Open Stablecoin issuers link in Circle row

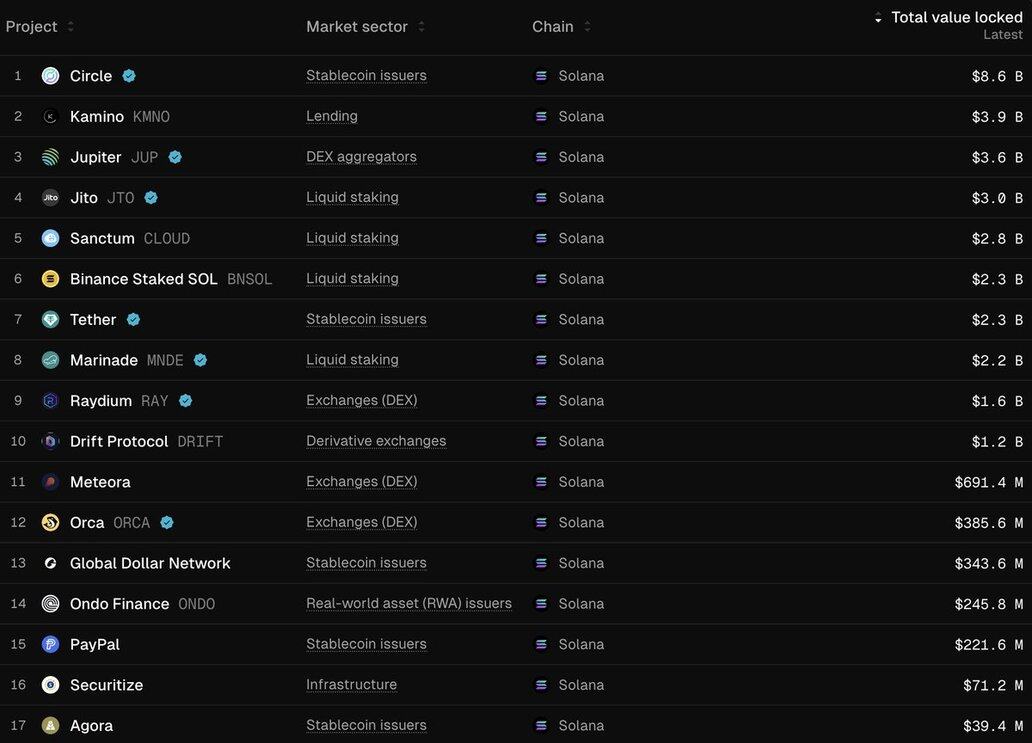pos(367,76)
